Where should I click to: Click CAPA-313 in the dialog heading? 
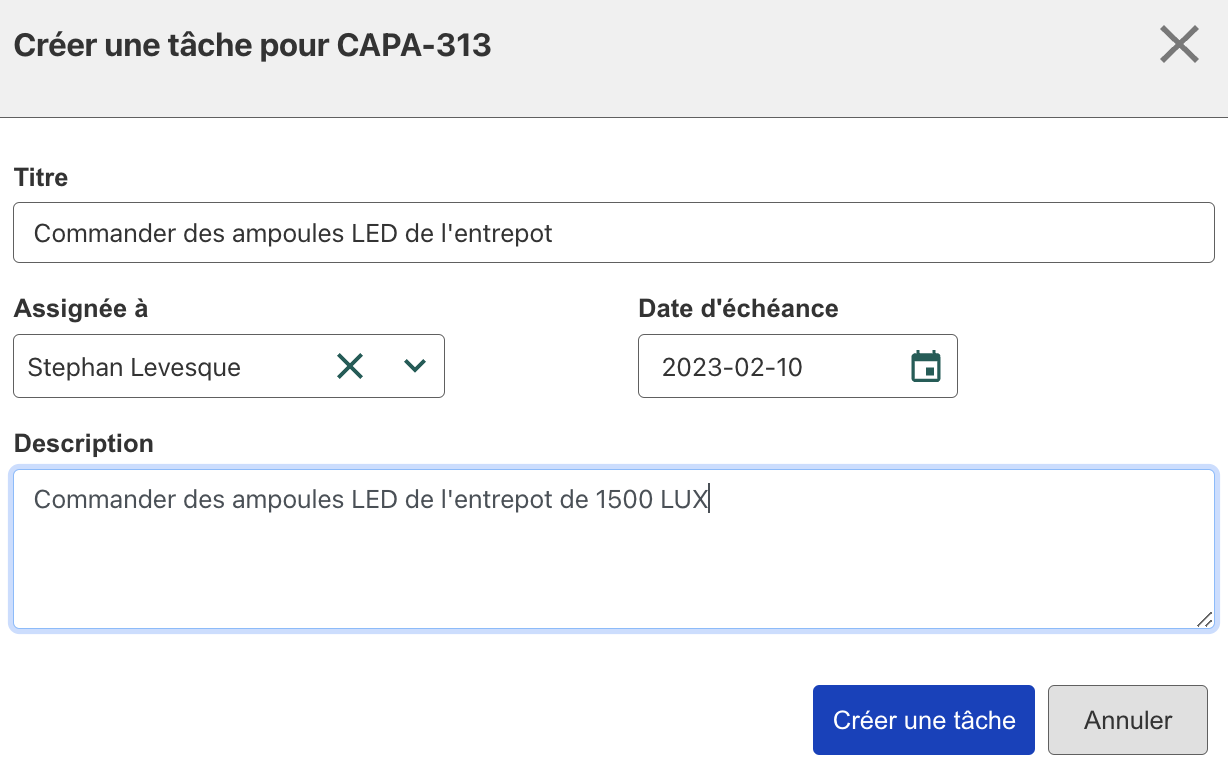pyautogui.click(x=414, y=45)
